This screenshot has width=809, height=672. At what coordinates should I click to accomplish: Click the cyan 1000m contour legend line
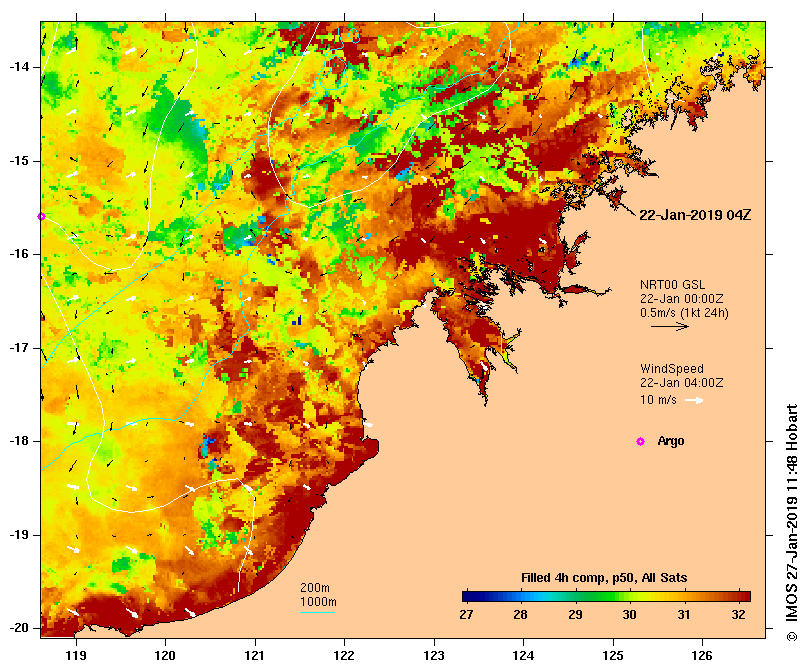(317, 613)
